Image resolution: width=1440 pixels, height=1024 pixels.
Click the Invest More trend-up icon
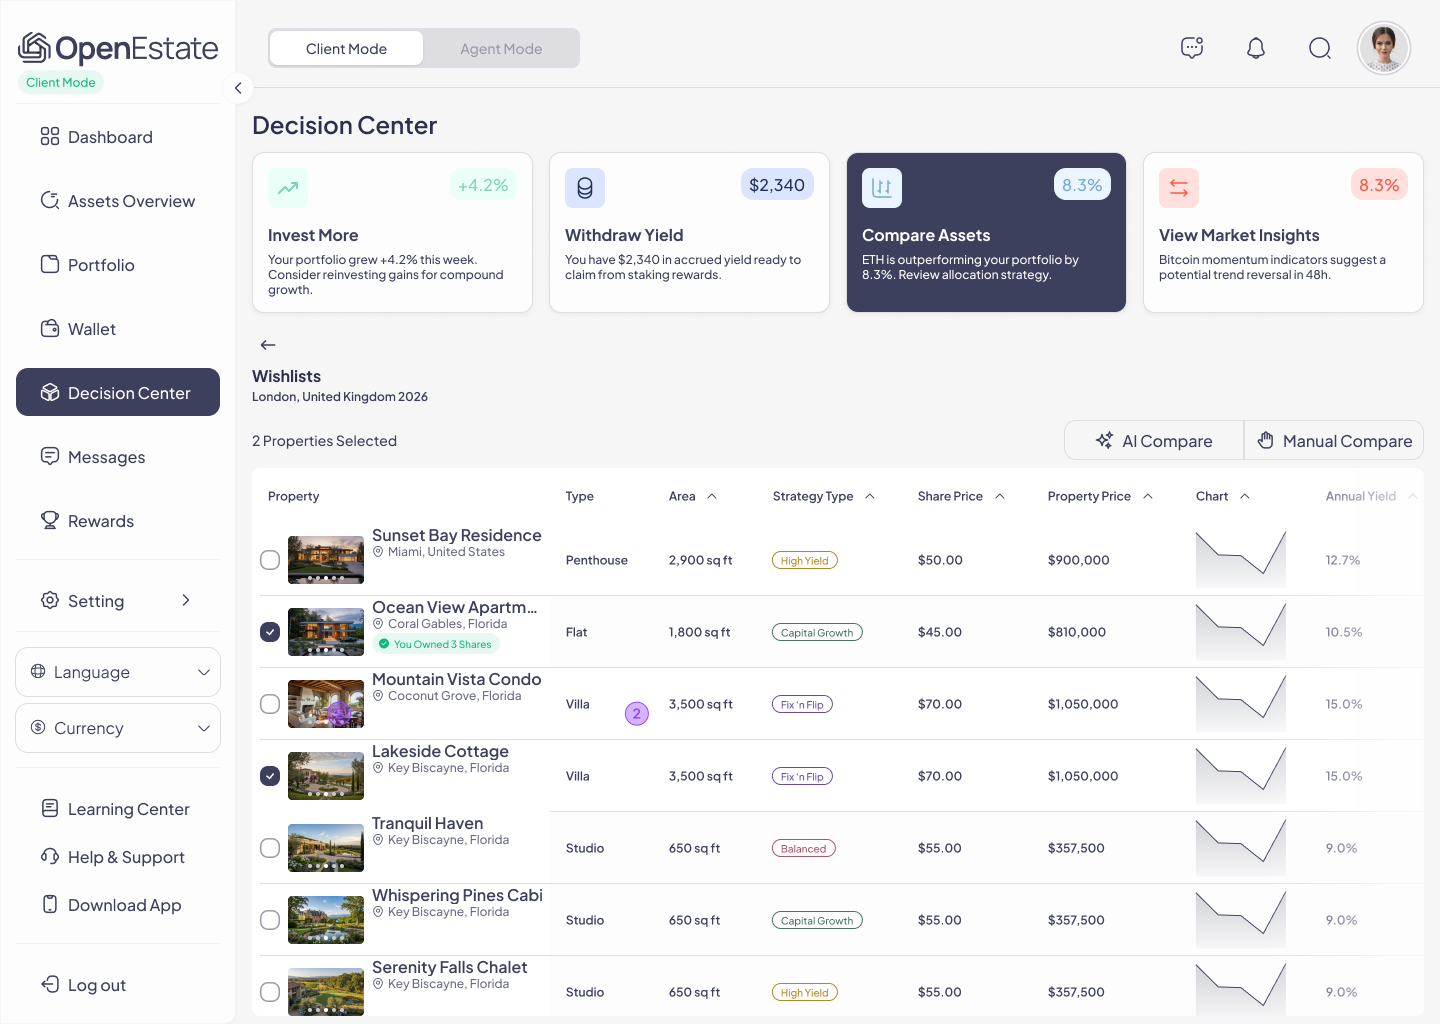(288, 188)
